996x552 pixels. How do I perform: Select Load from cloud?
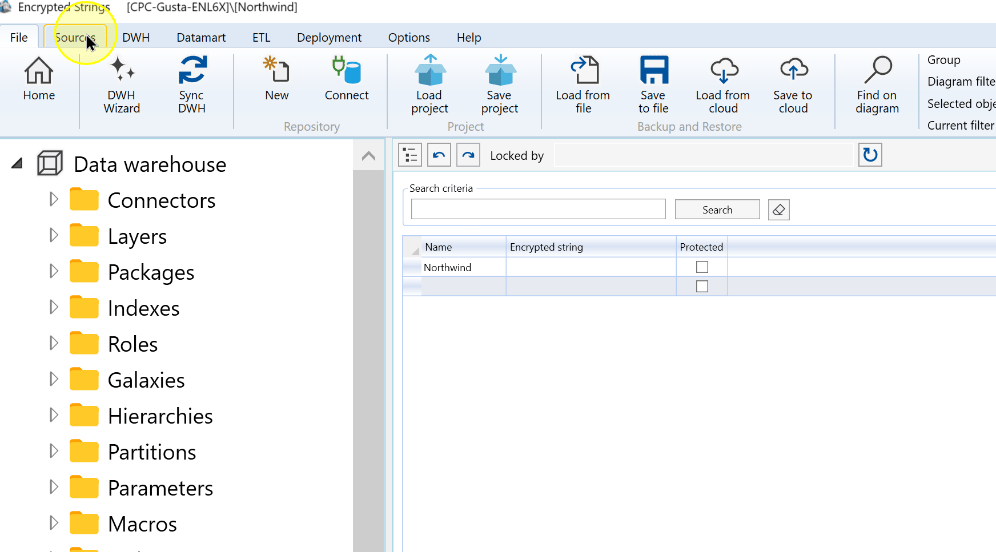[723, 85]
